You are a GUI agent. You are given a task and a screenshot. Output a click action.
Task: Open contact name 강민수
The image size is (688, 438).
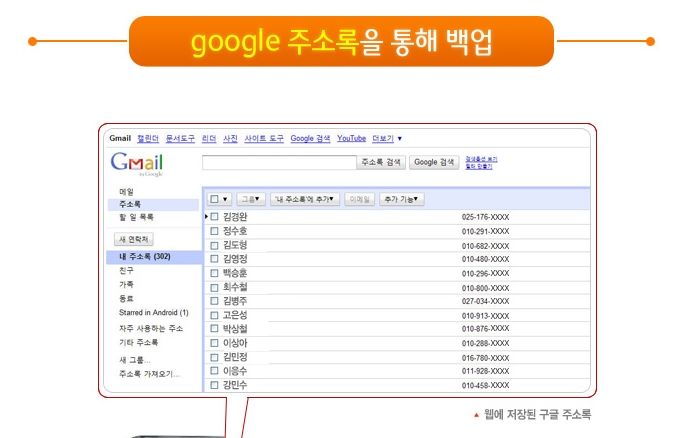[x=235, y=385]
